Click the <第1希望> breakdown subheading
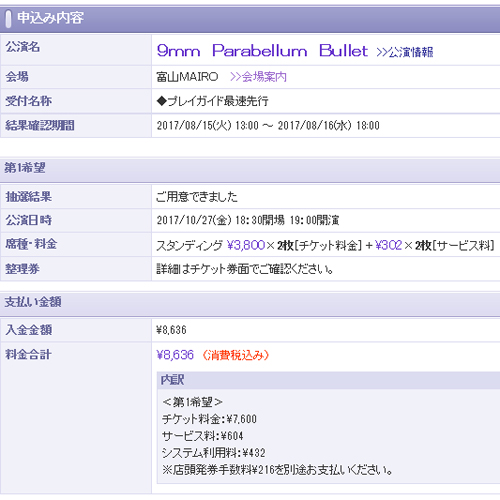 tap(192, 402)
